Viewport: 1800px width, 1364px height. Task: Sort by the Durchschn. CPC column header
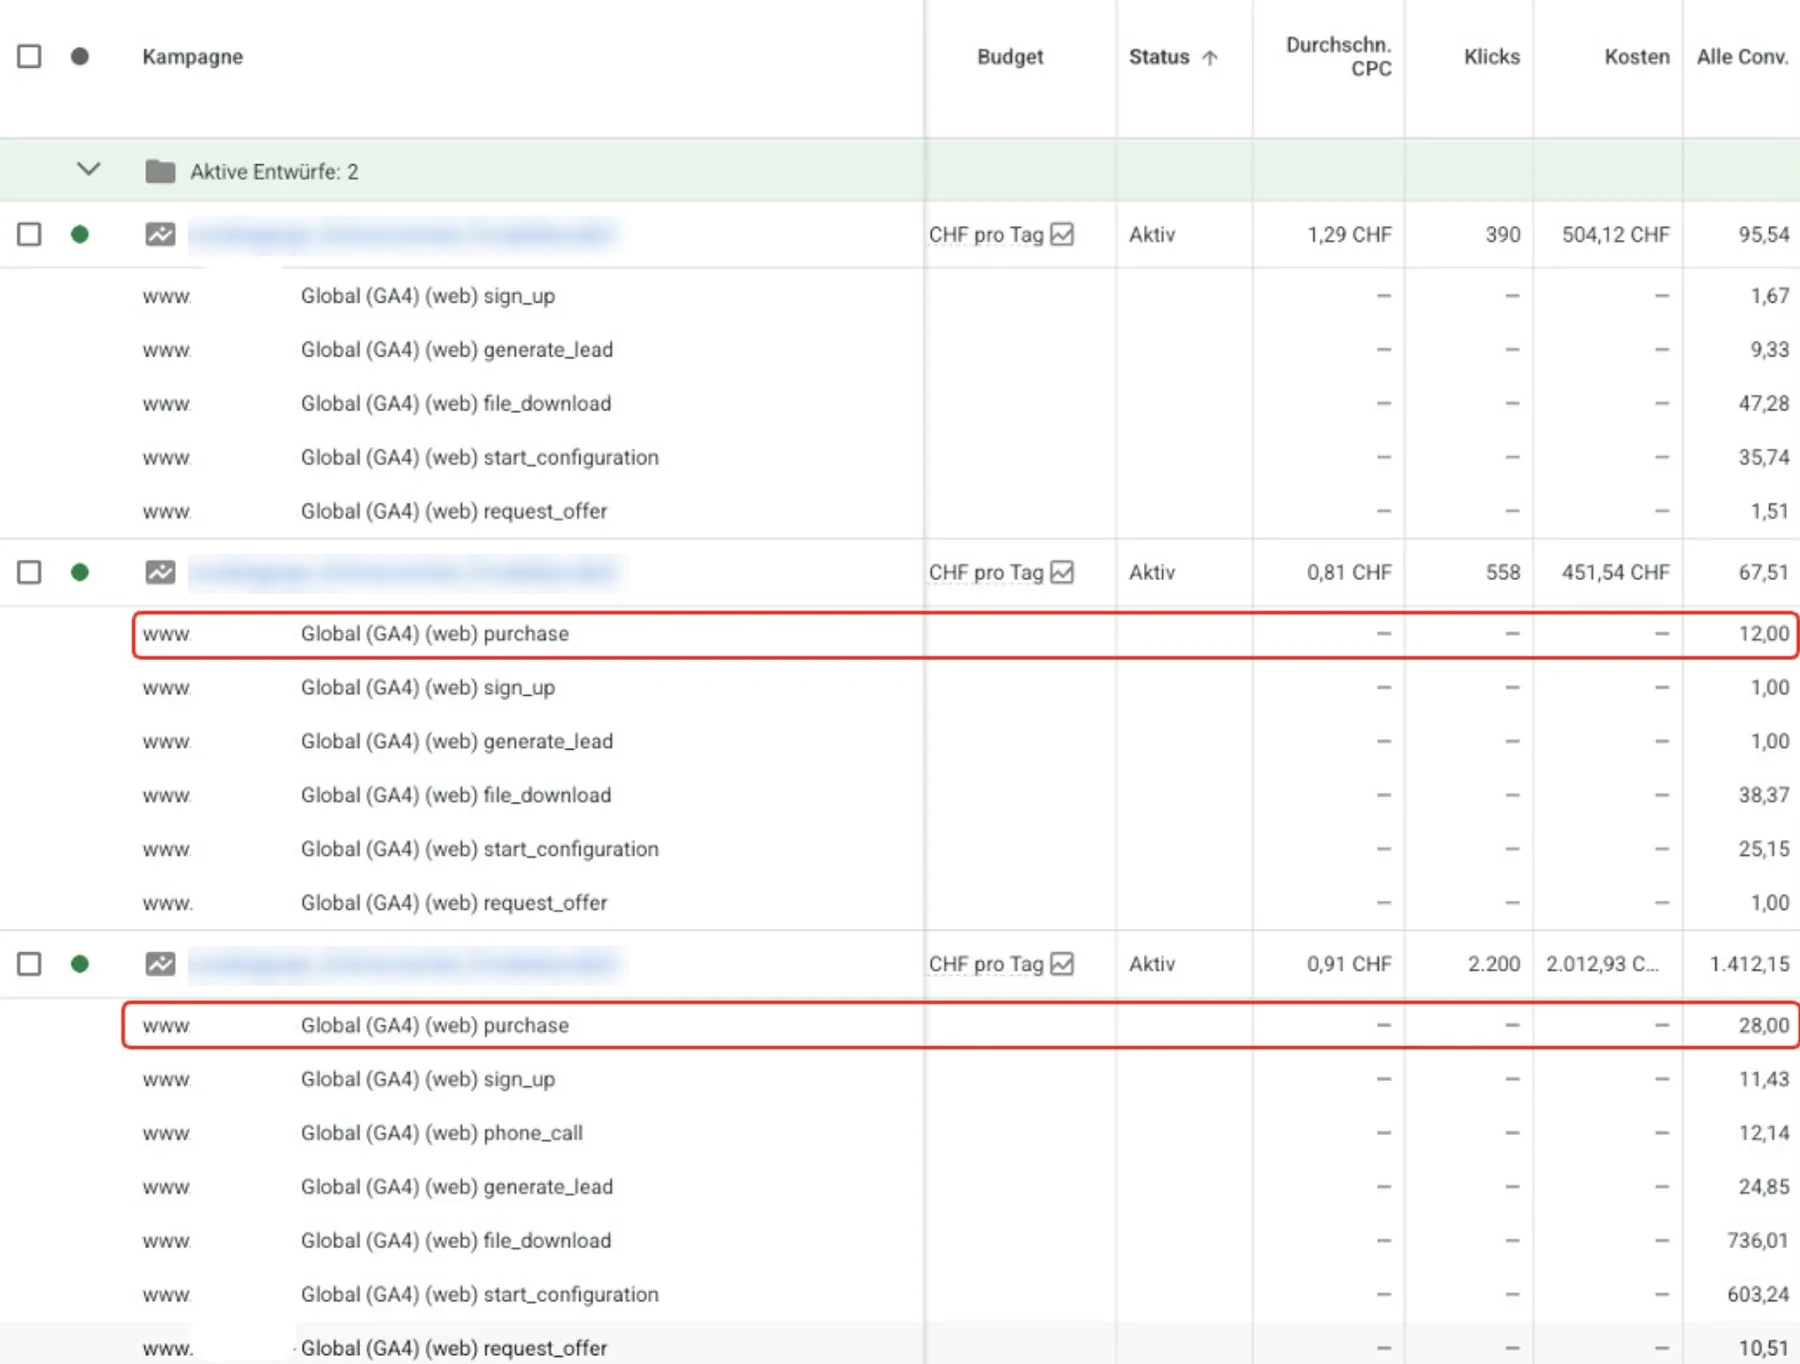pyautogui.click(x=1338, y=56)
